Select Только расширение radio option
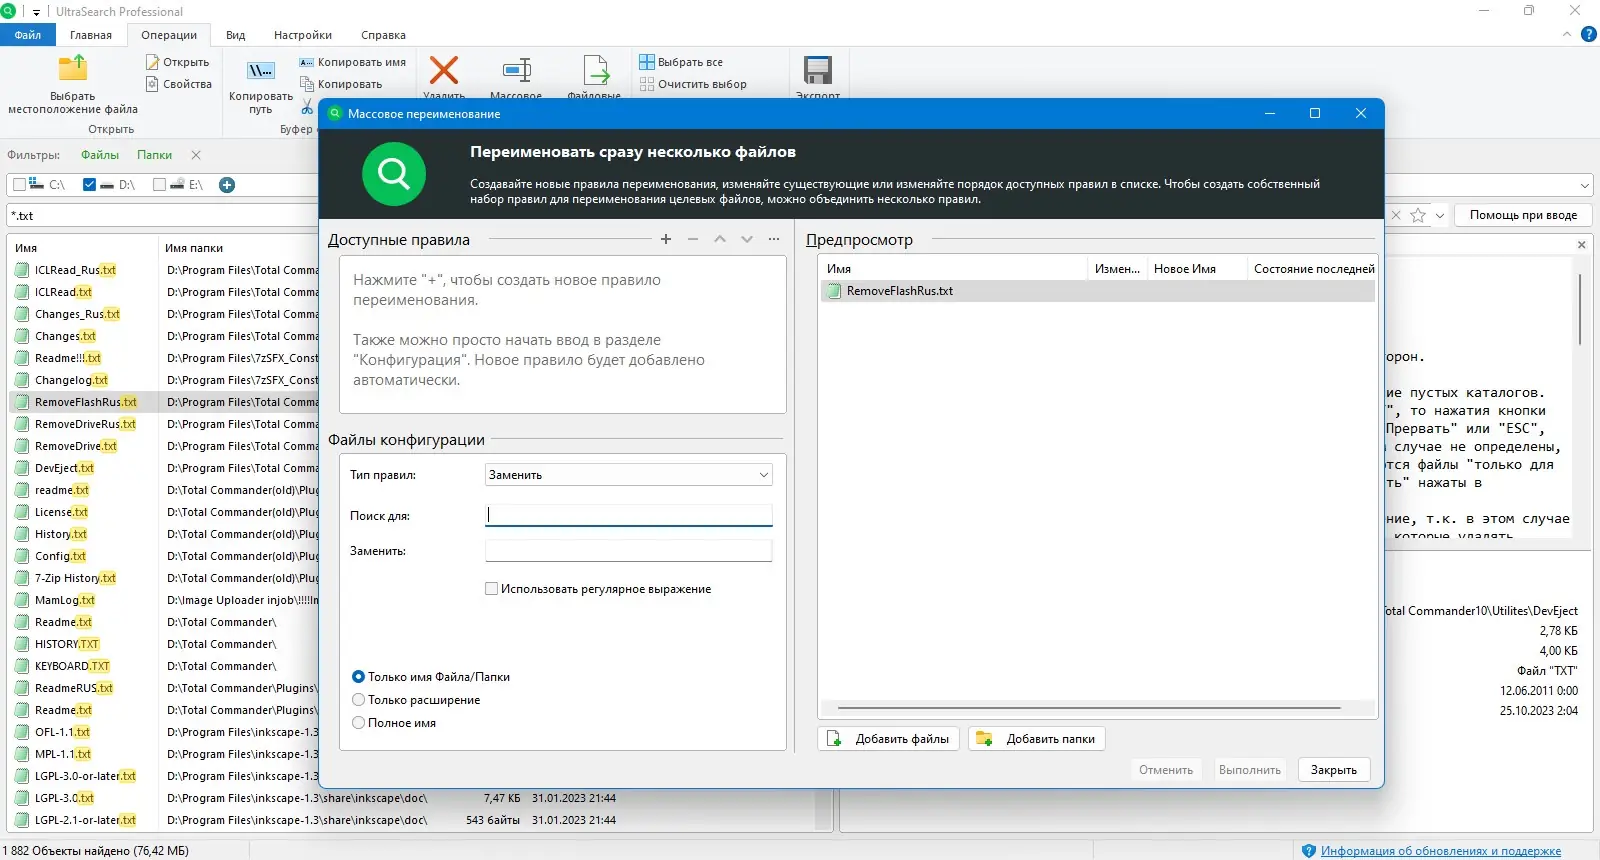1600x860 pixels. [359, 700]
